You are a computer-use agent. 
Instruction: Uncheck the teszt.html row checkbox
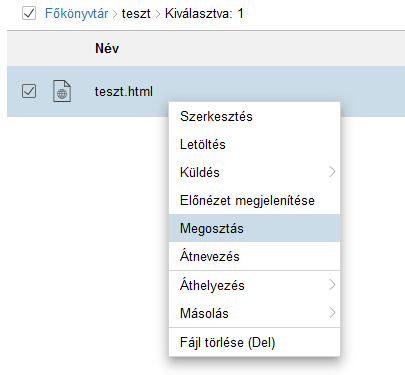pyautogui.click(x=29, y=91)
